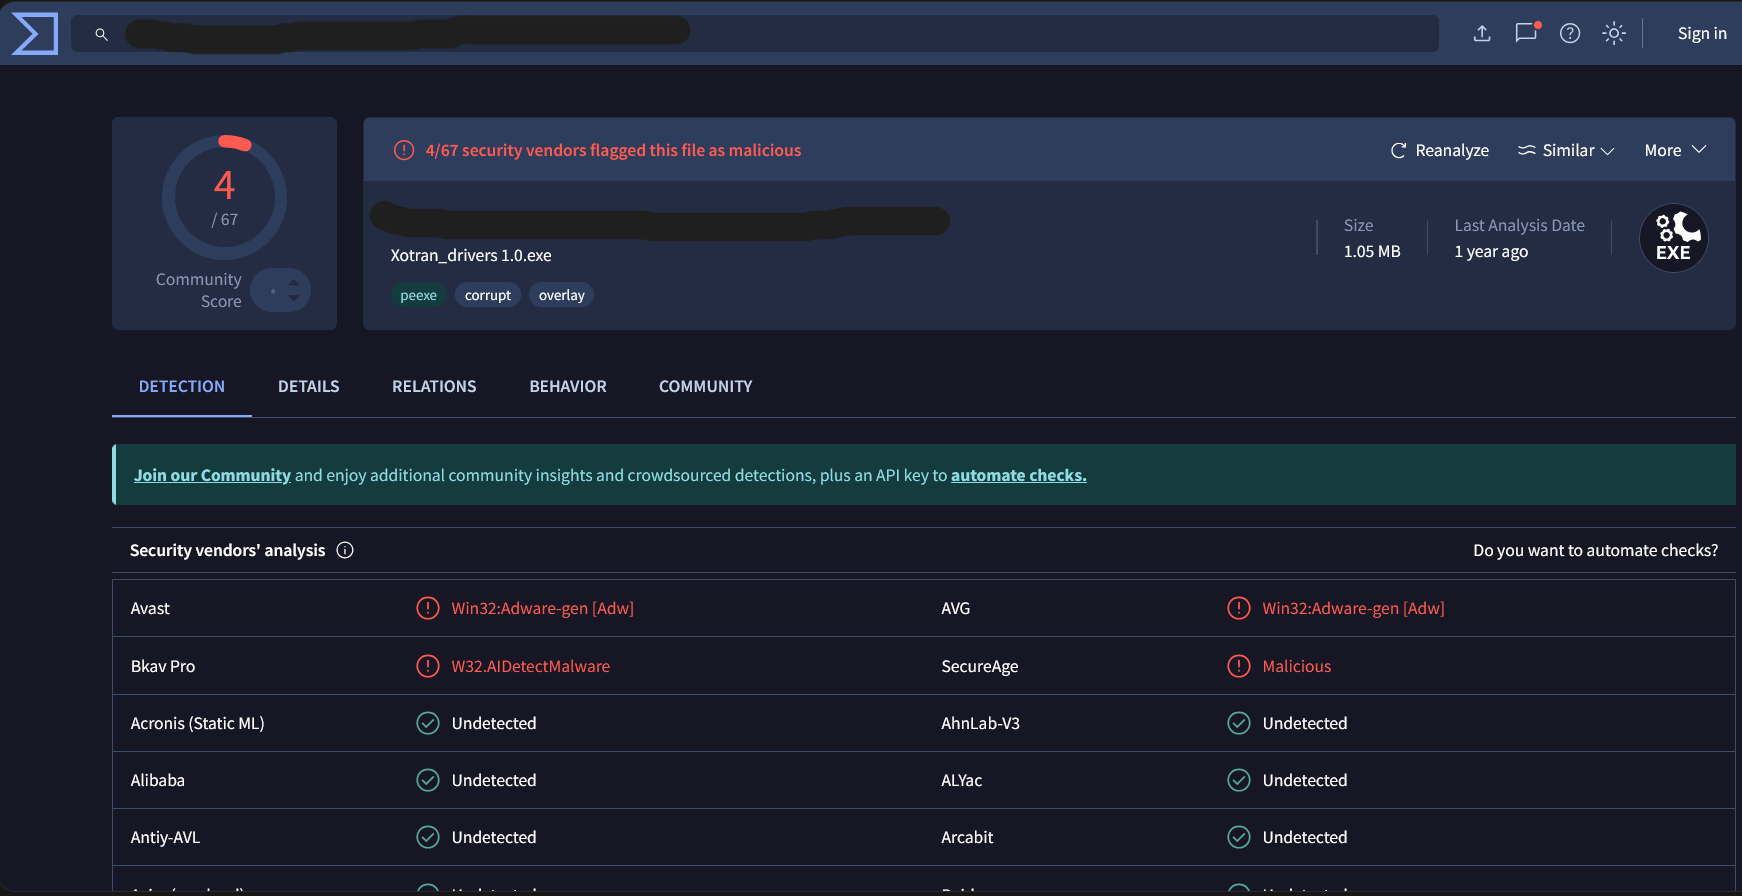Click the Security vendors' analysis heading

point(228,550)
